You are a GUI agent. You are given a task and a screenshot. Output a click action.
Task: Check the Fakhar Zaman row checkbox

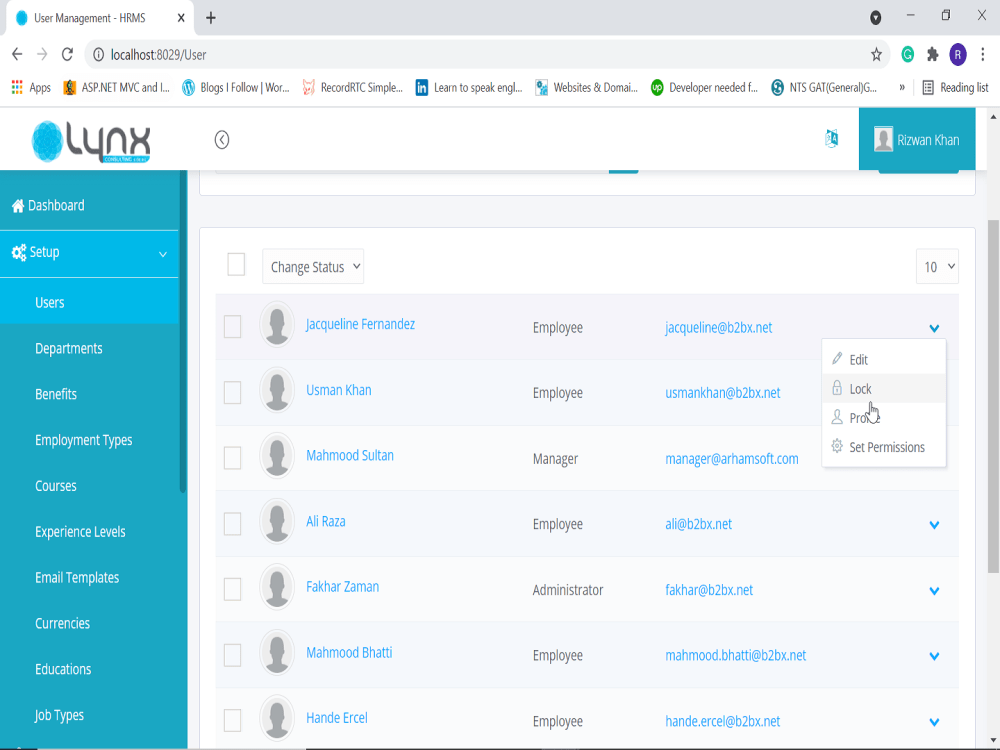click(232, 589)
